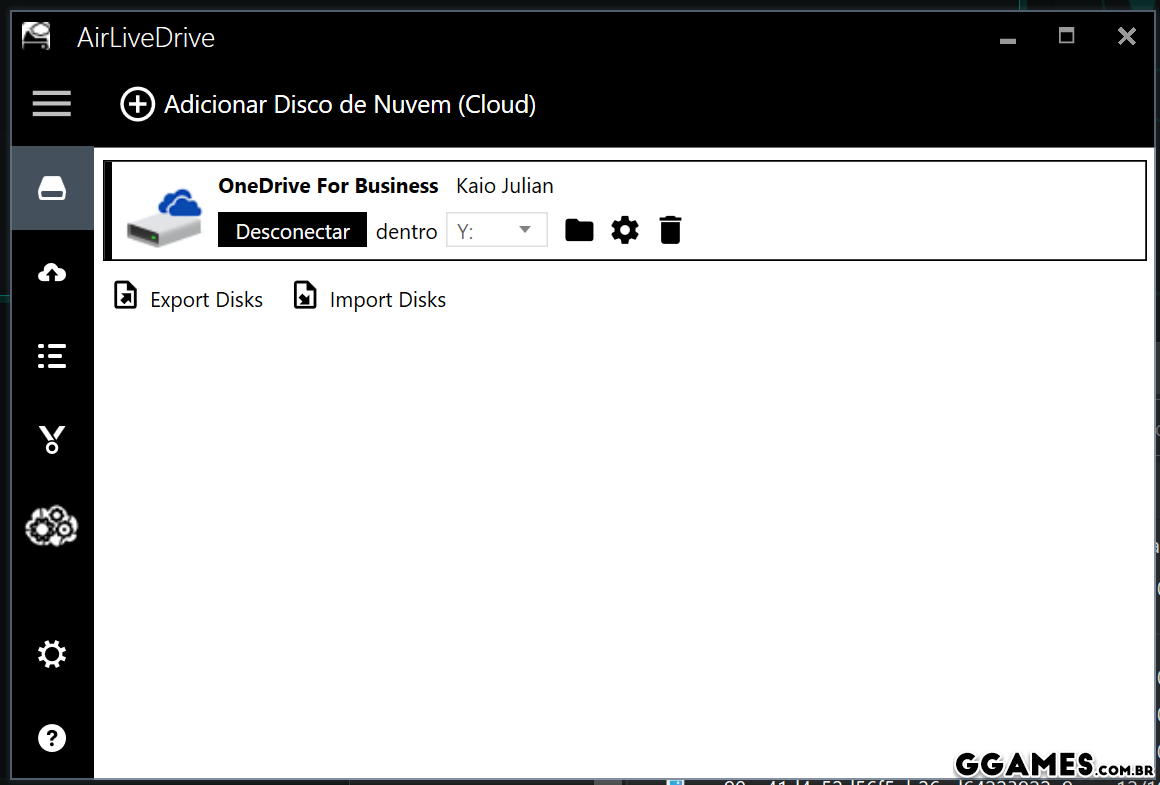The image size is (1160, 785).
Task: Click the medal sidebar icon
Action: tap(52, 440)
